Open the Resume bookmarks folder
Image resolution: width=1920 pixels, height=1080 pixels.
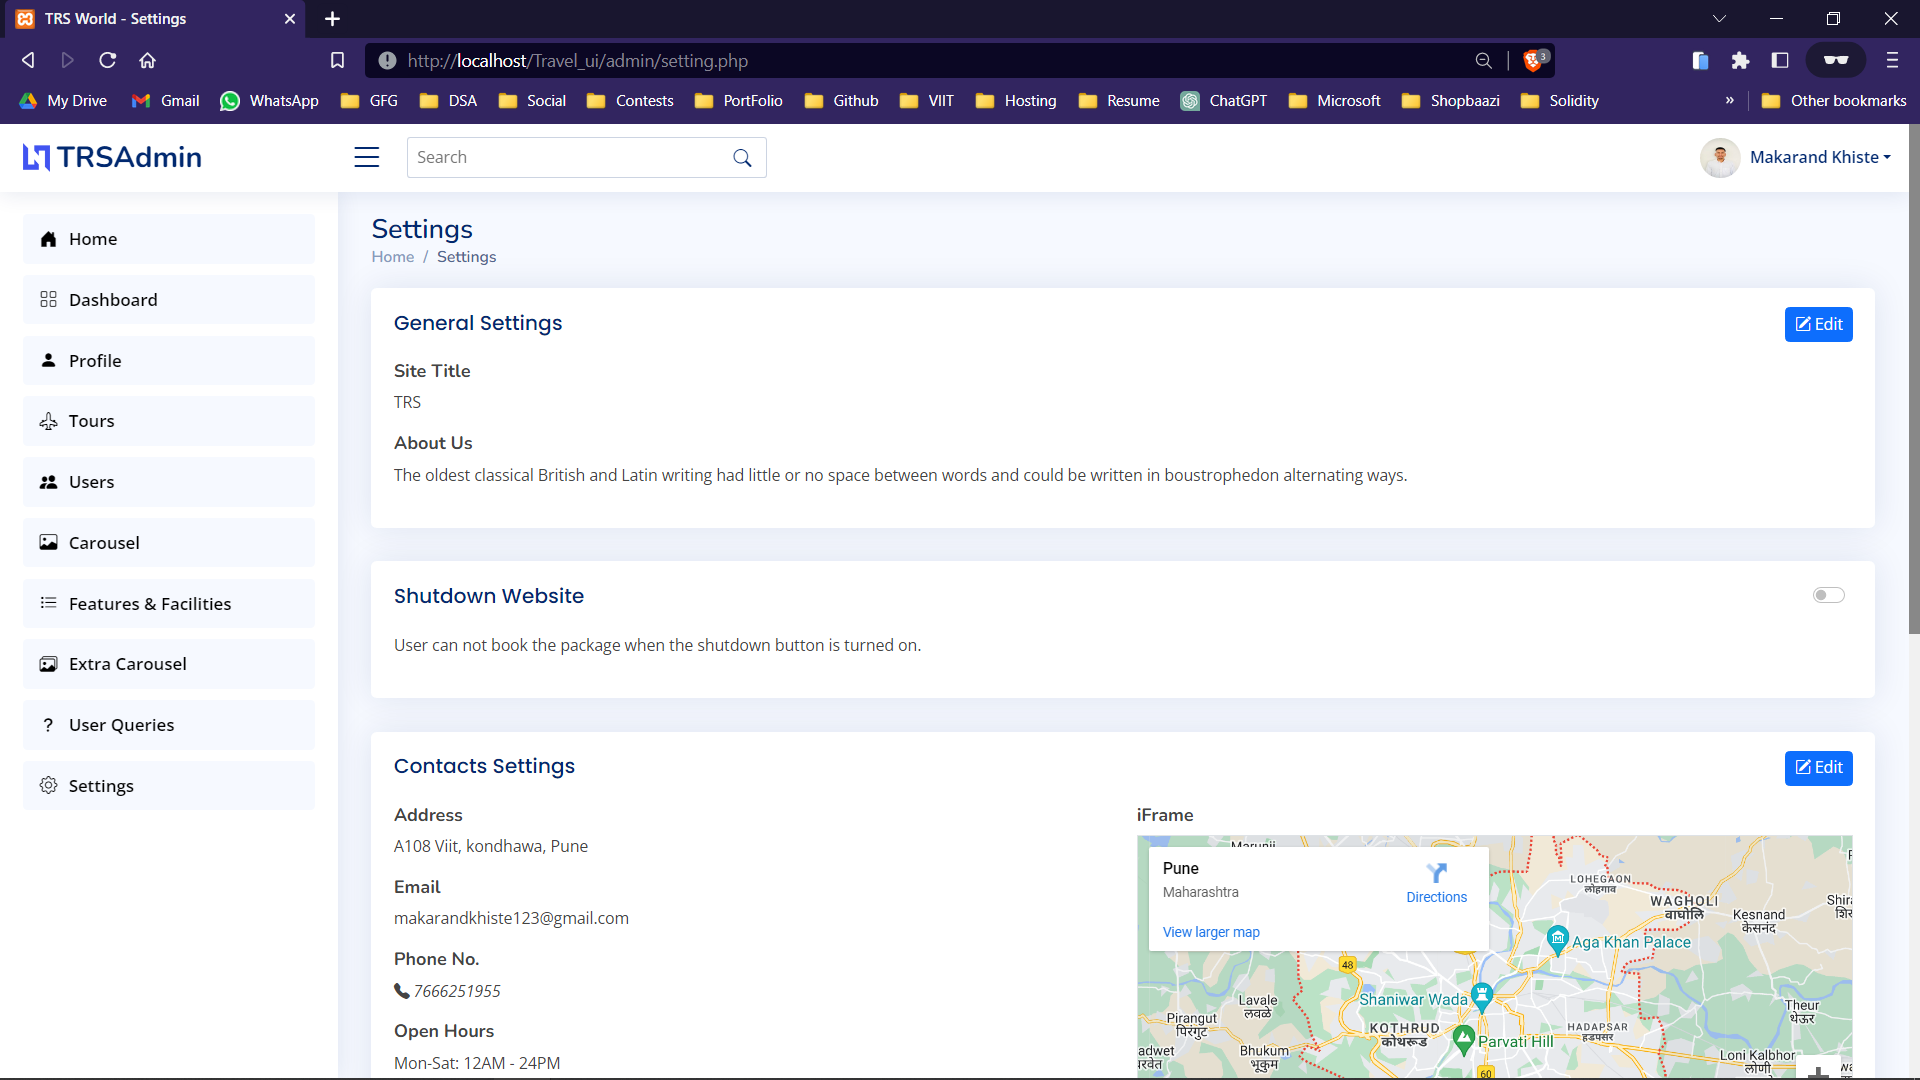point(1119,101)
